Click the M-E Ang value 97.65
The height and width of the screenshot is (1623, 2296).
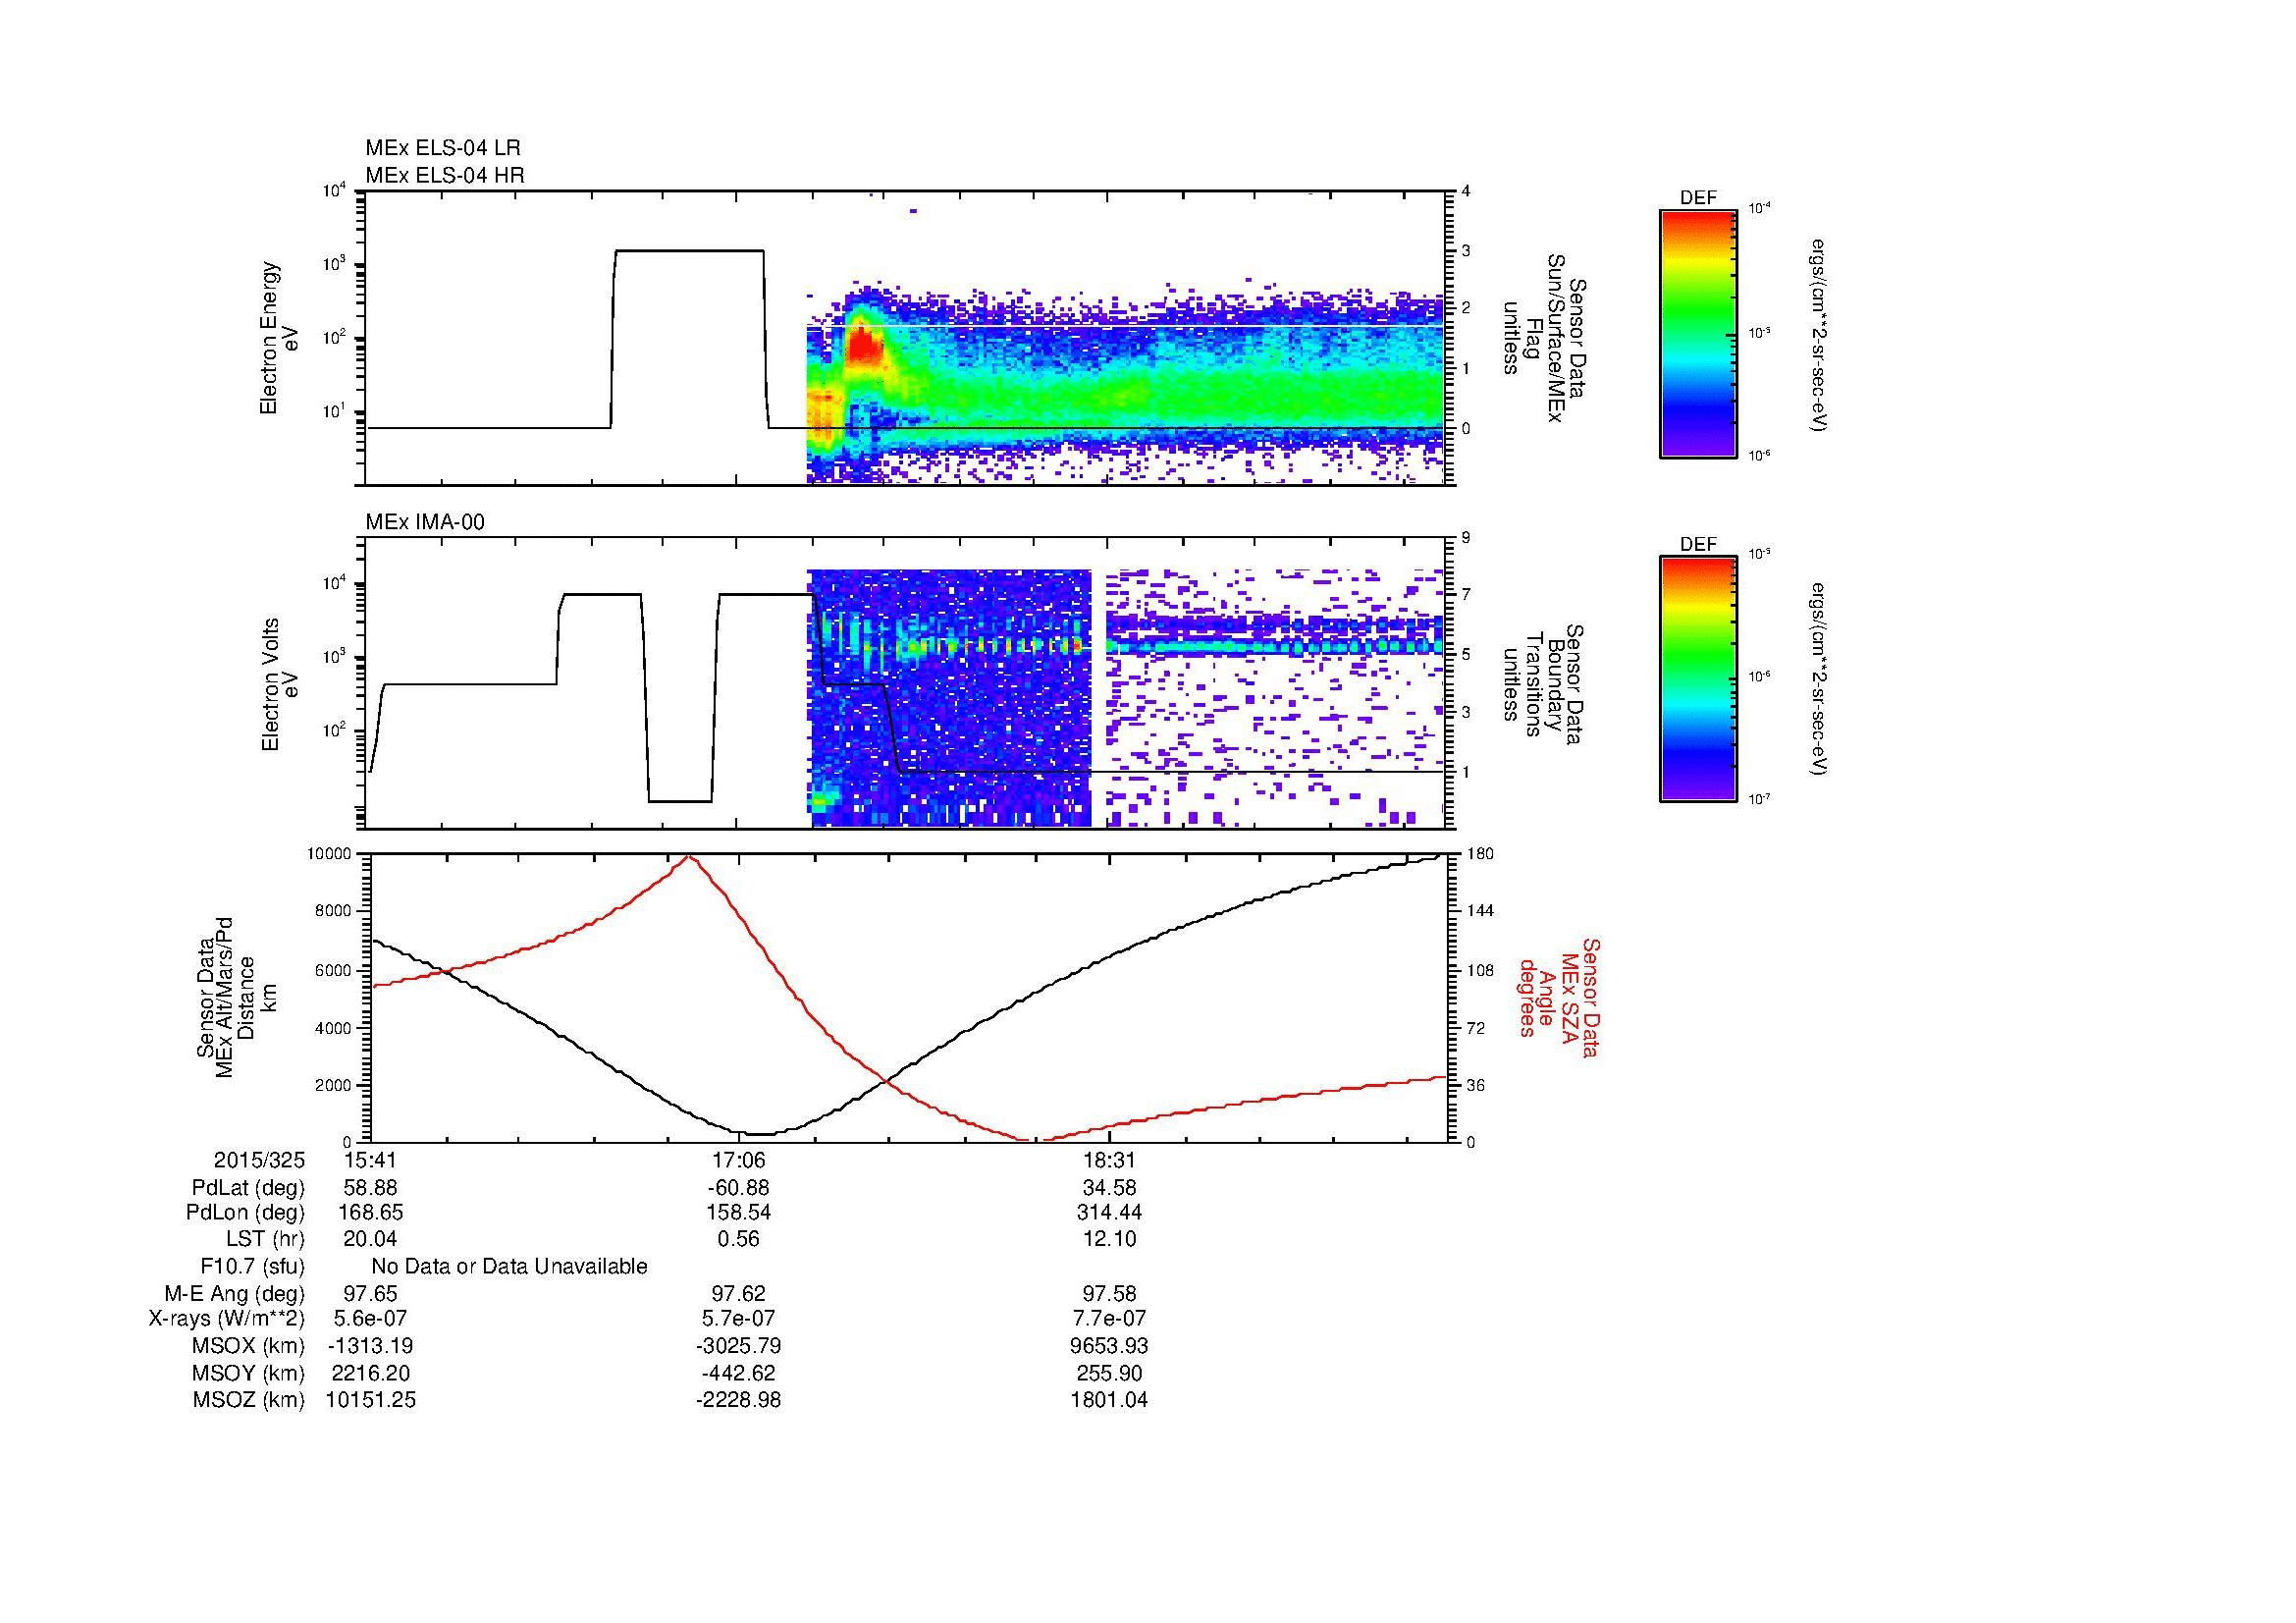pos(370,1294)
